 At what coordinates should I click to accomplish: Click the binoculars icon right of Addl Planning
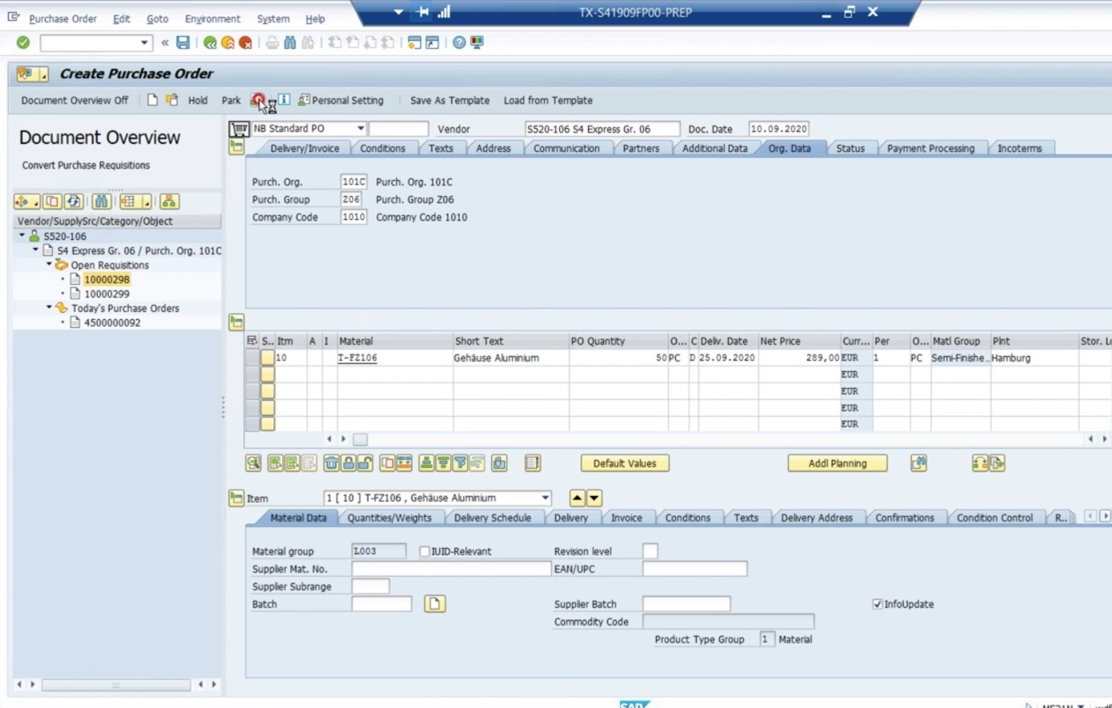coord(918,463)
